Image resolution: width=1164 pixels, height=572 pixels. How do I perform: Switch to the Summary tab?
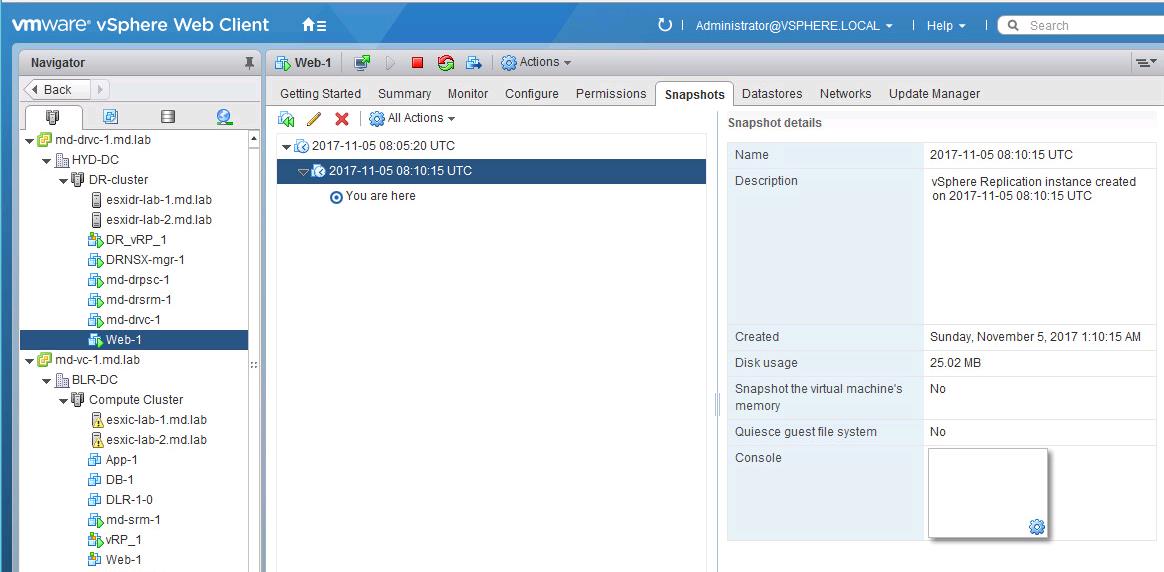coord(404,93)
